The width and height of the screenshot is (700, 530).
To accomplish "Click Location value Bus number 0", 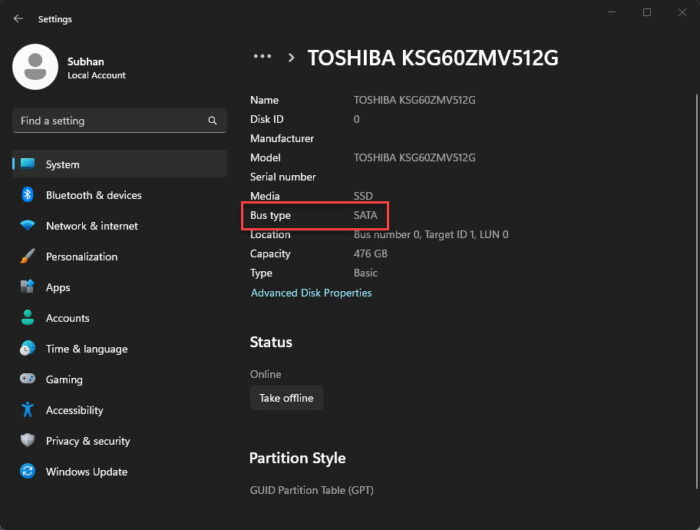I will 431,234.
